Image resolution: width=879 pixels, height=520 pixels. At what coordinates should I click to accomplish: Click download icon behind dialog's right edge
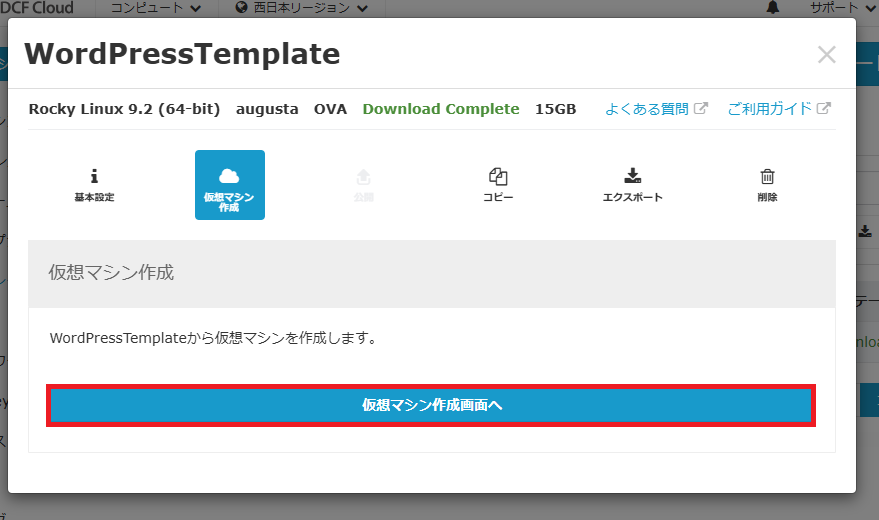(865, 231)
